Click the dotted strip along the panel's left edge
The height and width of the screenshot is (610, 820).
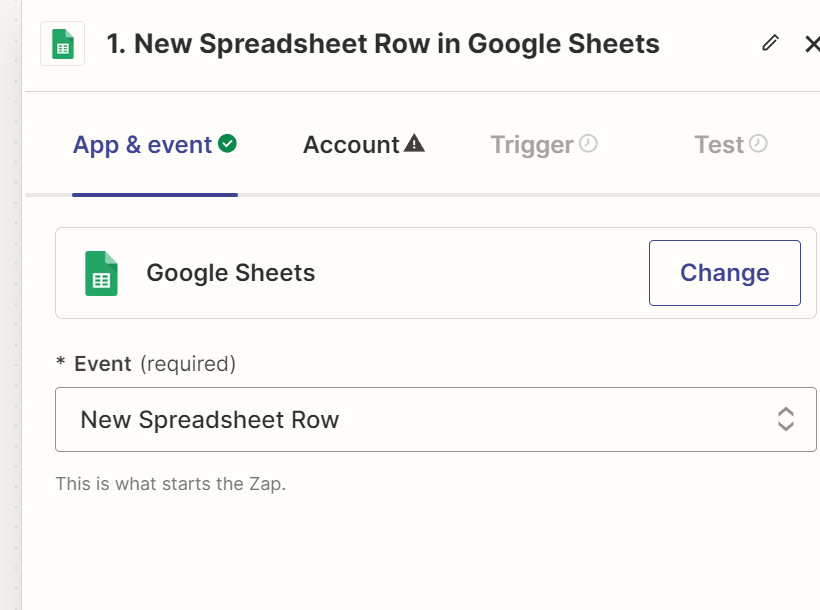[11, 300]
